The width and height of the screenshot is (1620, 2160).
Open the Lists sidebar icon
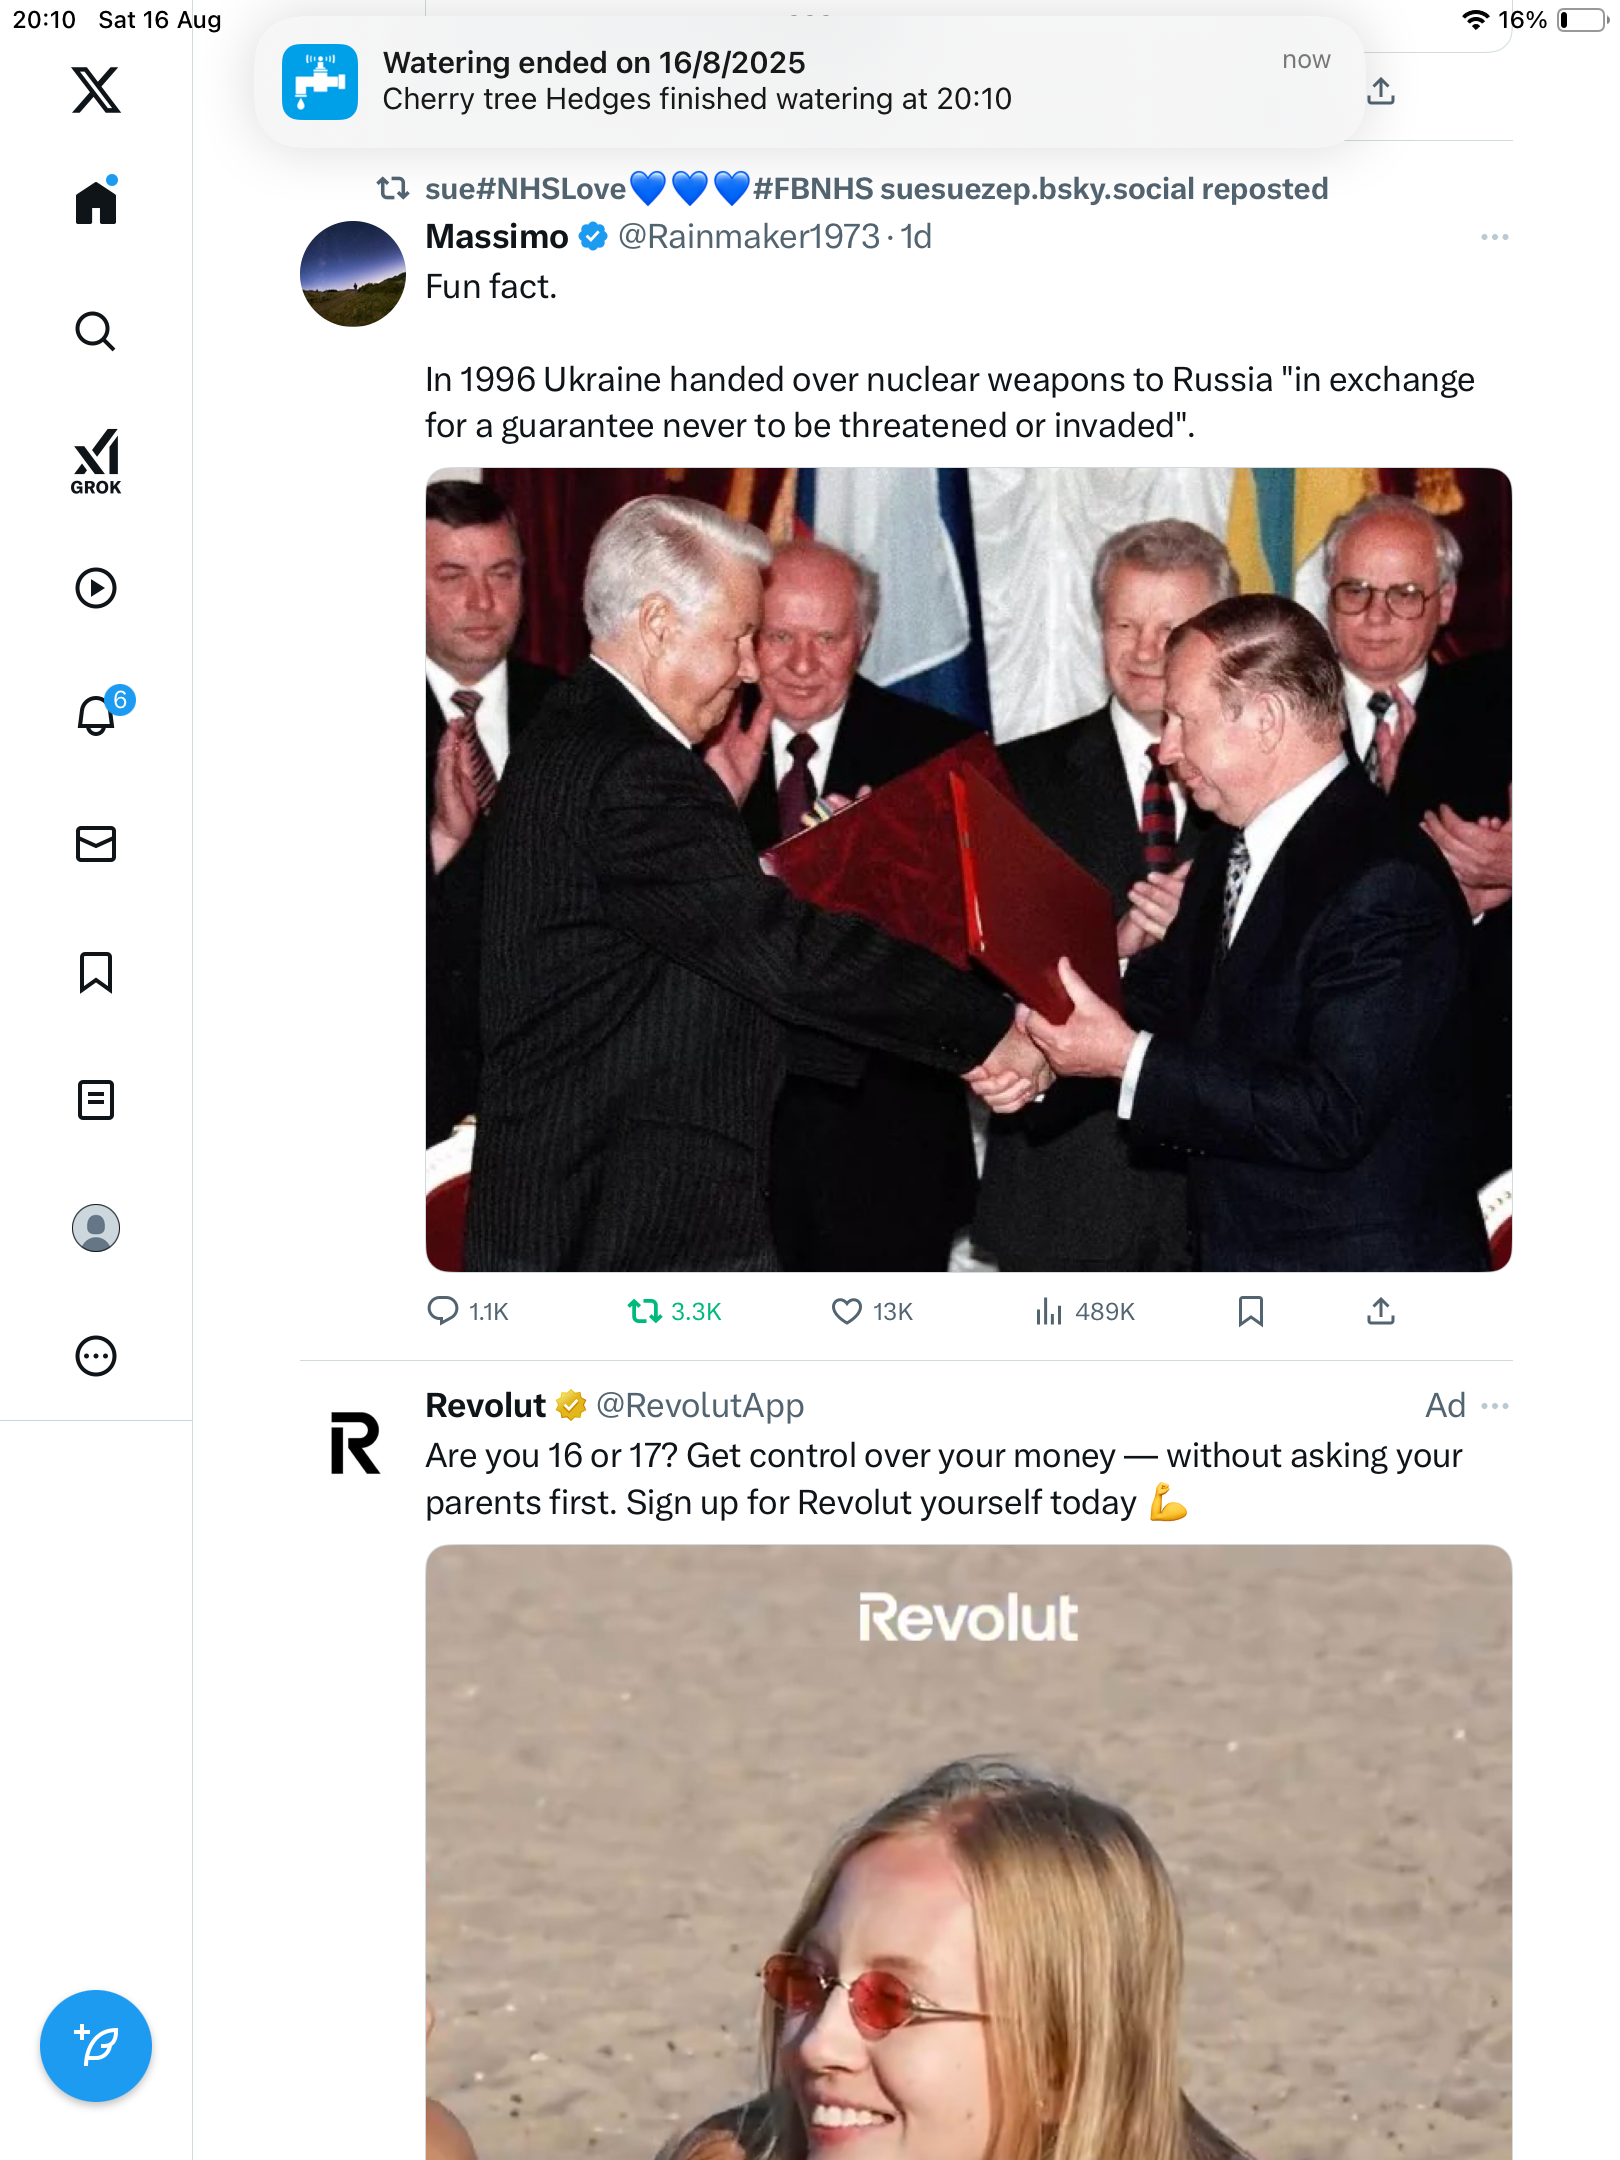click(x=96, y=1100)
